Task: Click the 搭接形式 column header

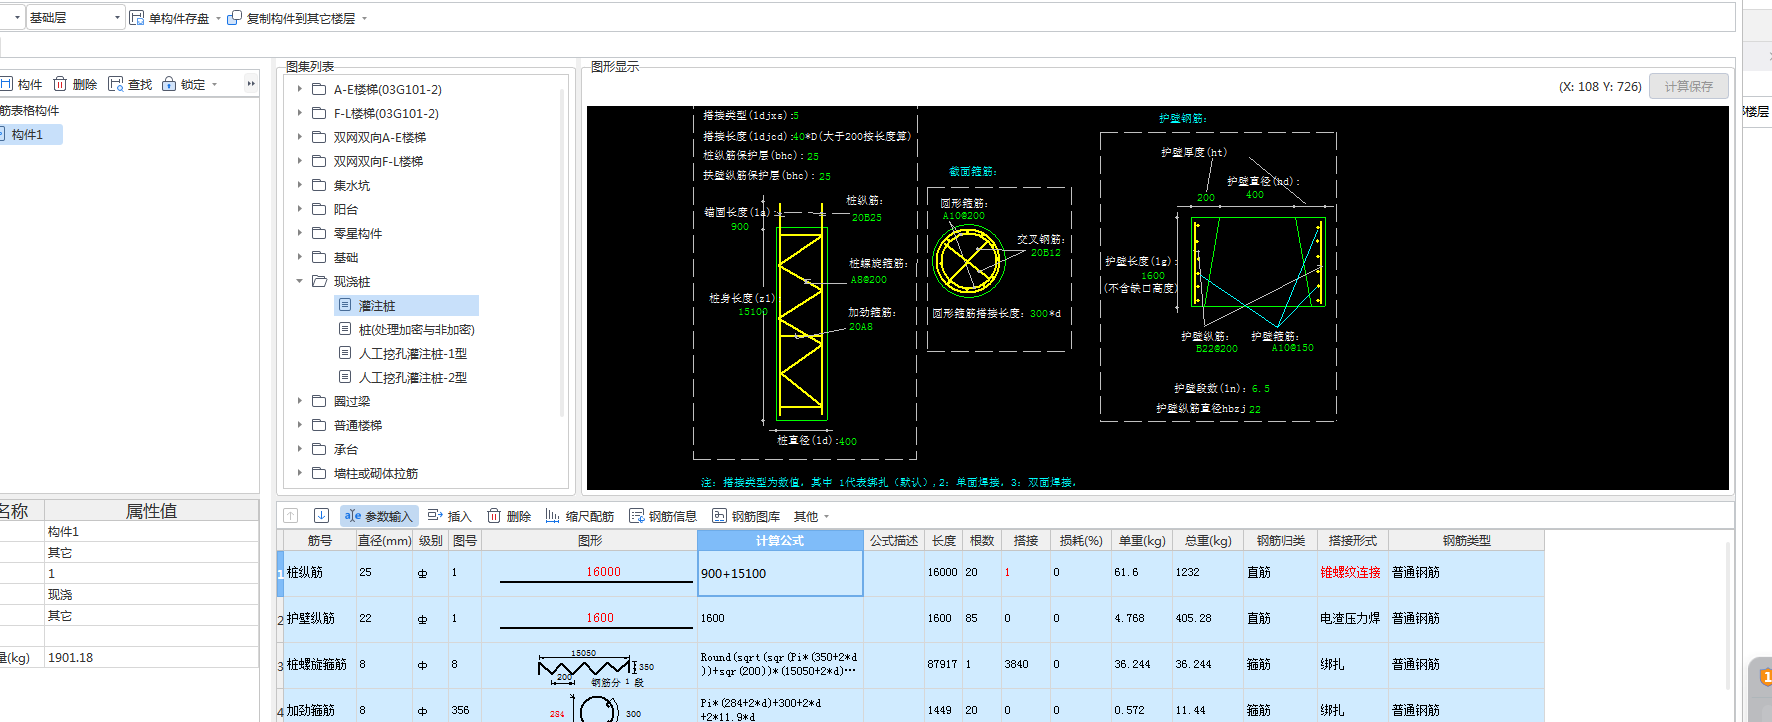Action: (1353, 541)
